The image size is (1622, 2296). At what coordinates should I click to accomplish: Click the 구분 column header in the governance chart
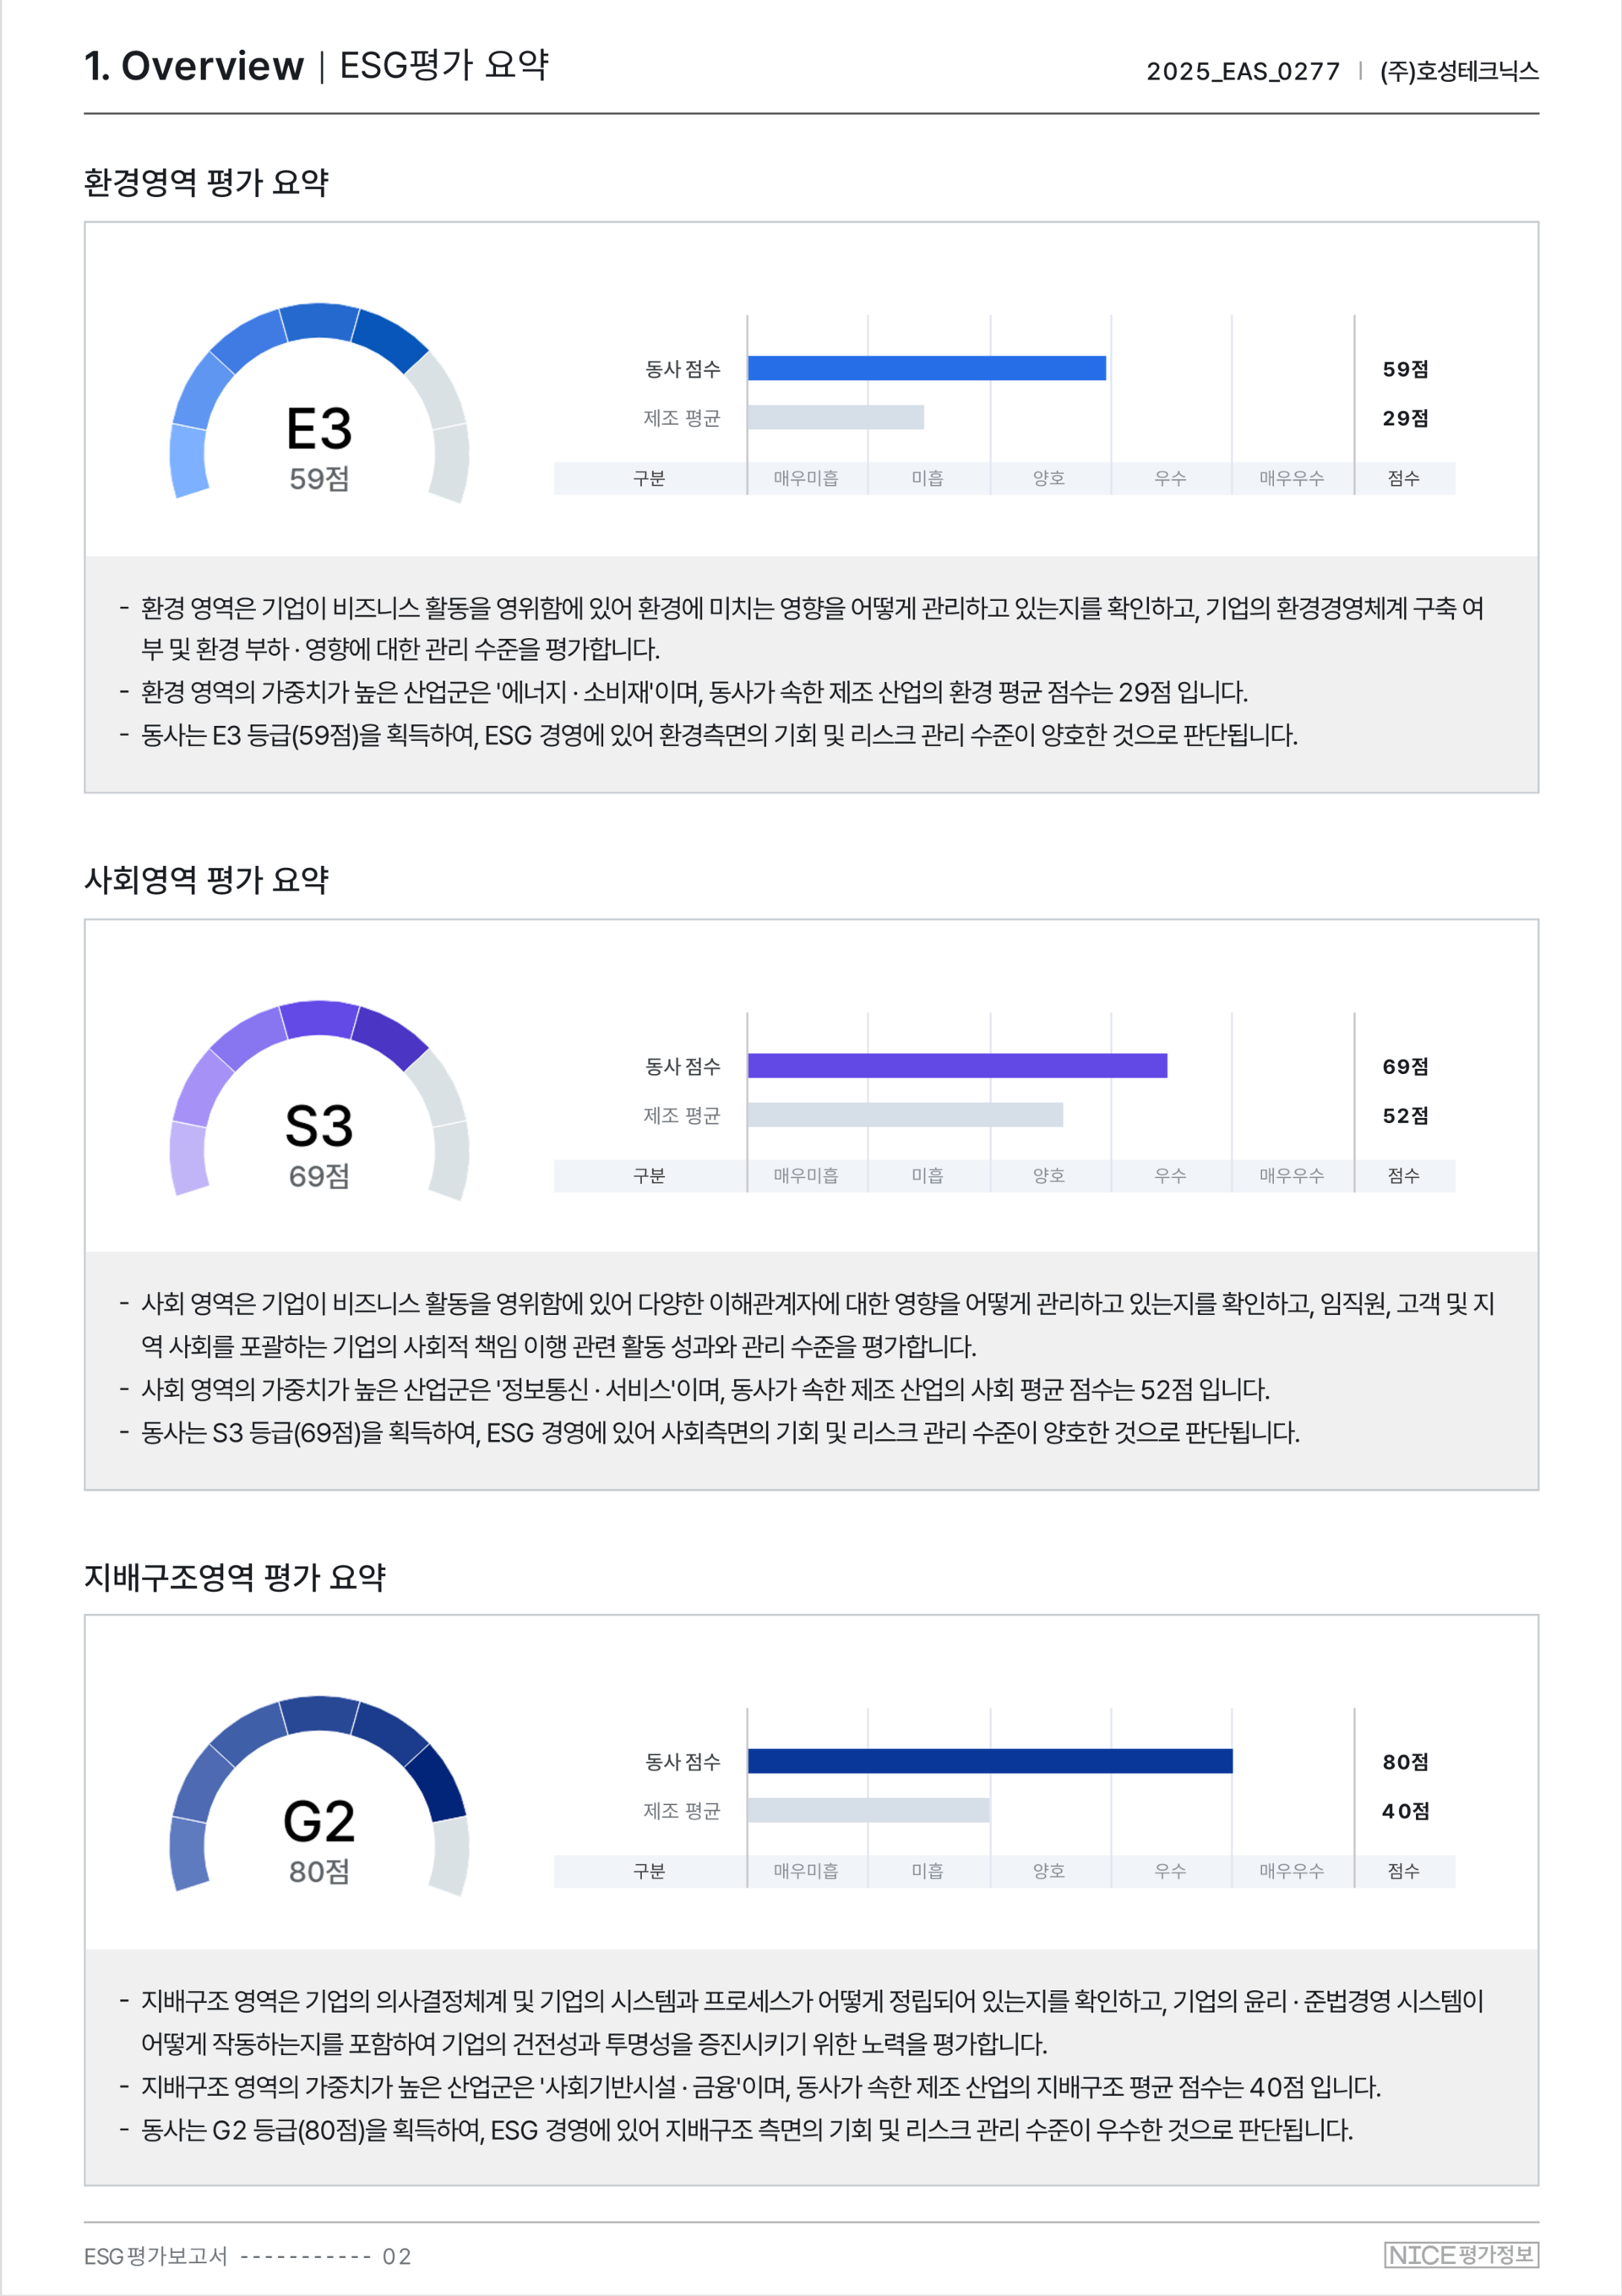[x=649, y=1871]
